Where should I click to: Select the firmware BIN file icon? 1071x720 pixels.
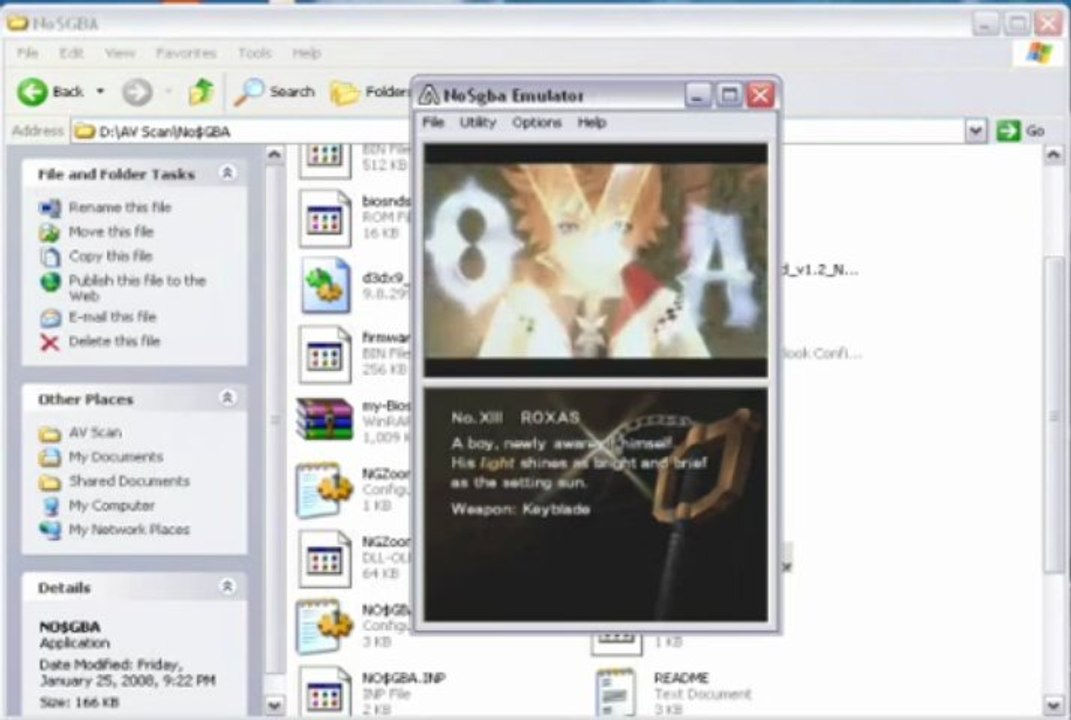(x=324, y=355)
